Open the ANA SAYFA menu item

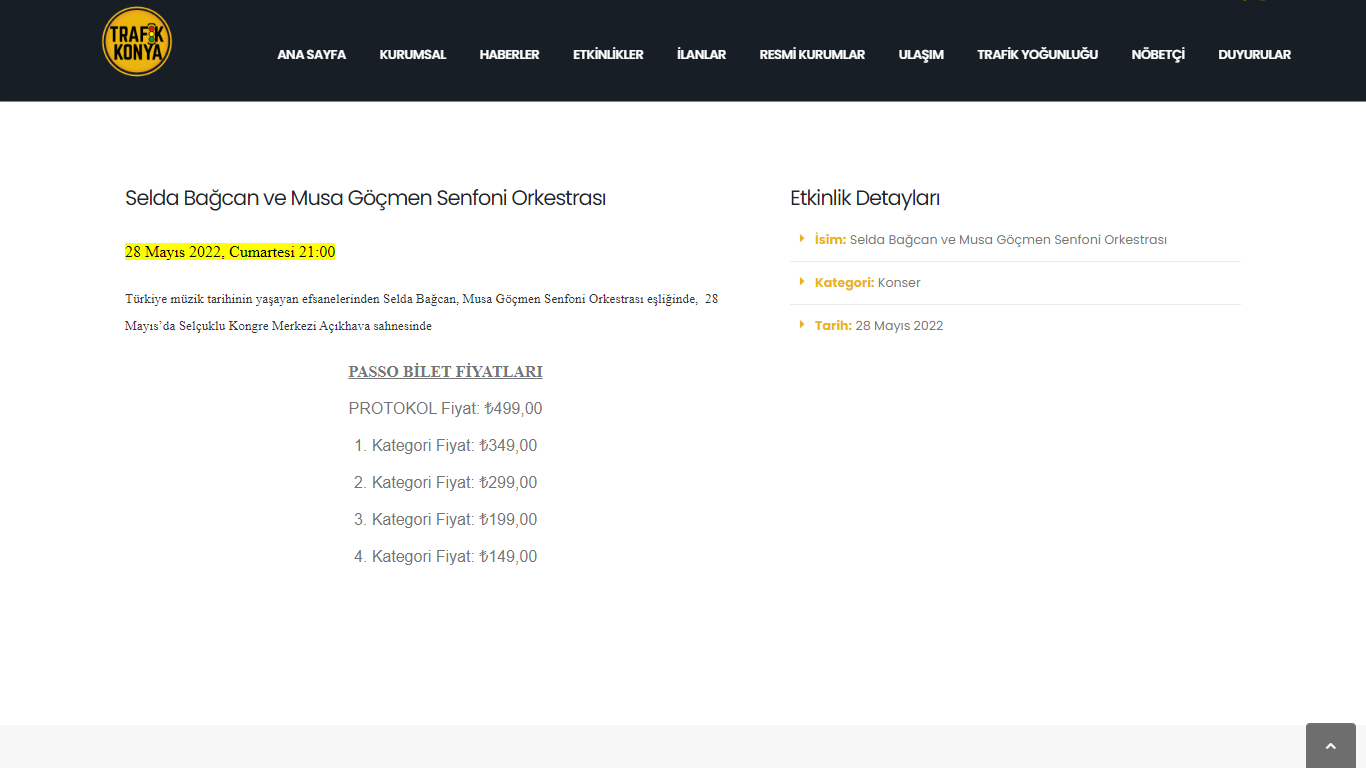pos(311,55)
